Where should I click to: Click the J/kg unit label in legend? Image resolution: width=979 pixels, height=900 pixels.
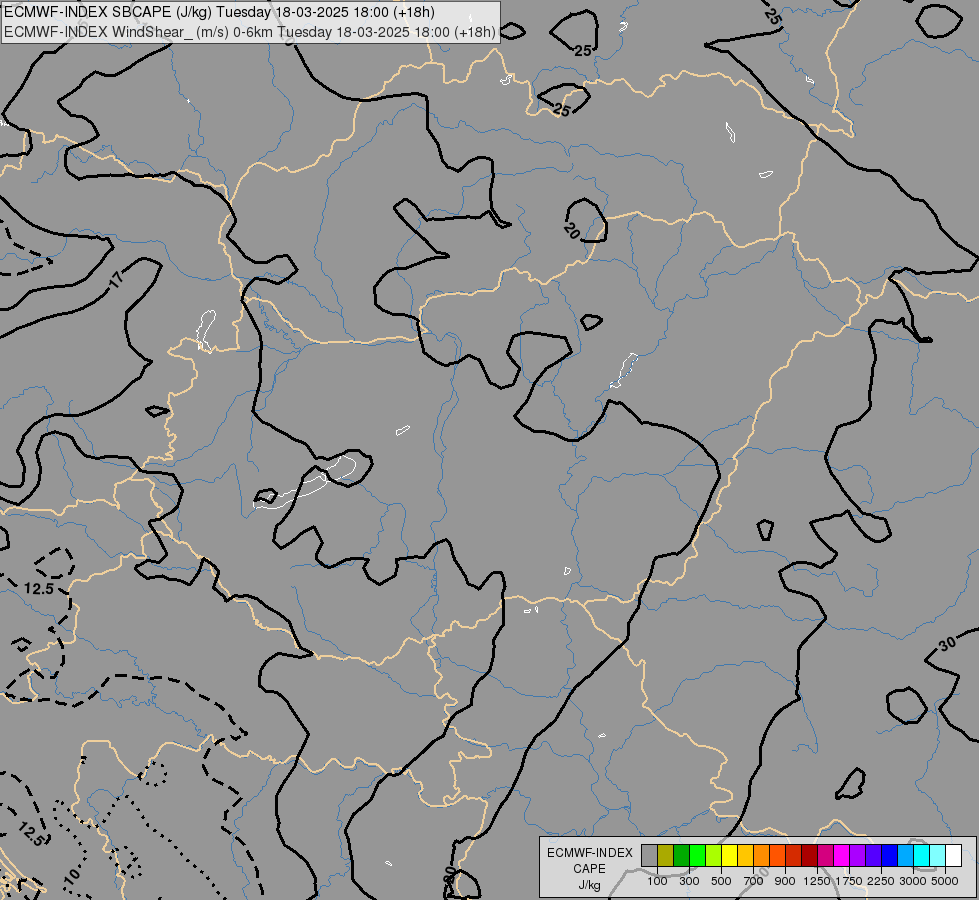click(589, 885)
